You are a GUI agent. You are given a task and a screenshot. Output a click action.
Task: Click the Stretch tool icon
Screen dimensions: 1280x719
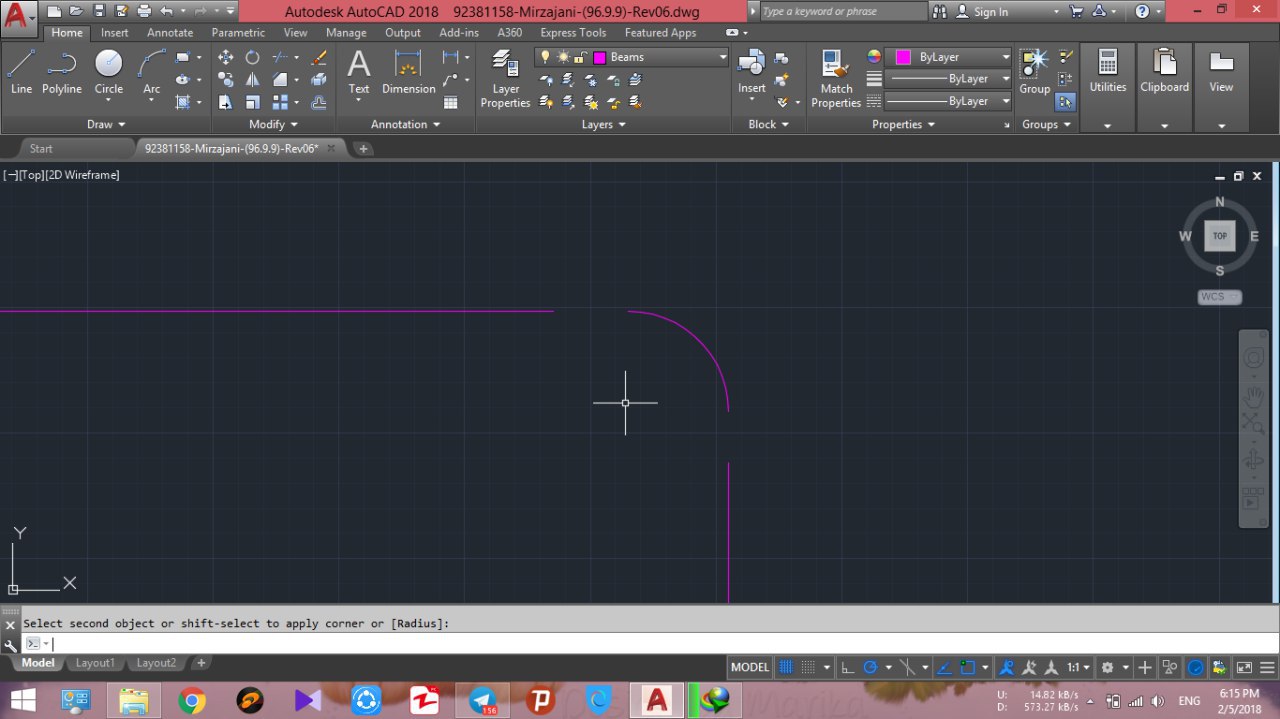[x=226, y=102]
